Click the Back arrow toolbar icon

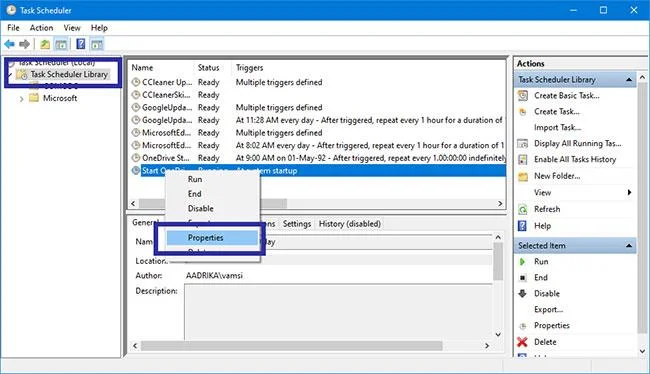coord(10,44)
